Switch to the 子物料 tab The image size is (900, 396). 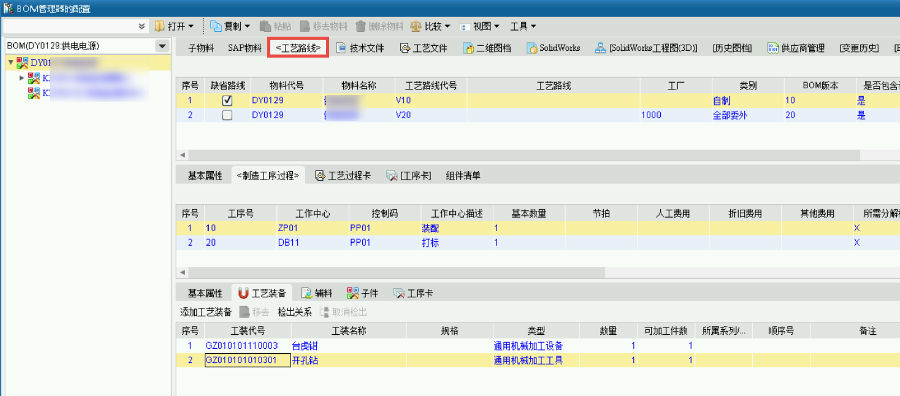tap(201, 48)
